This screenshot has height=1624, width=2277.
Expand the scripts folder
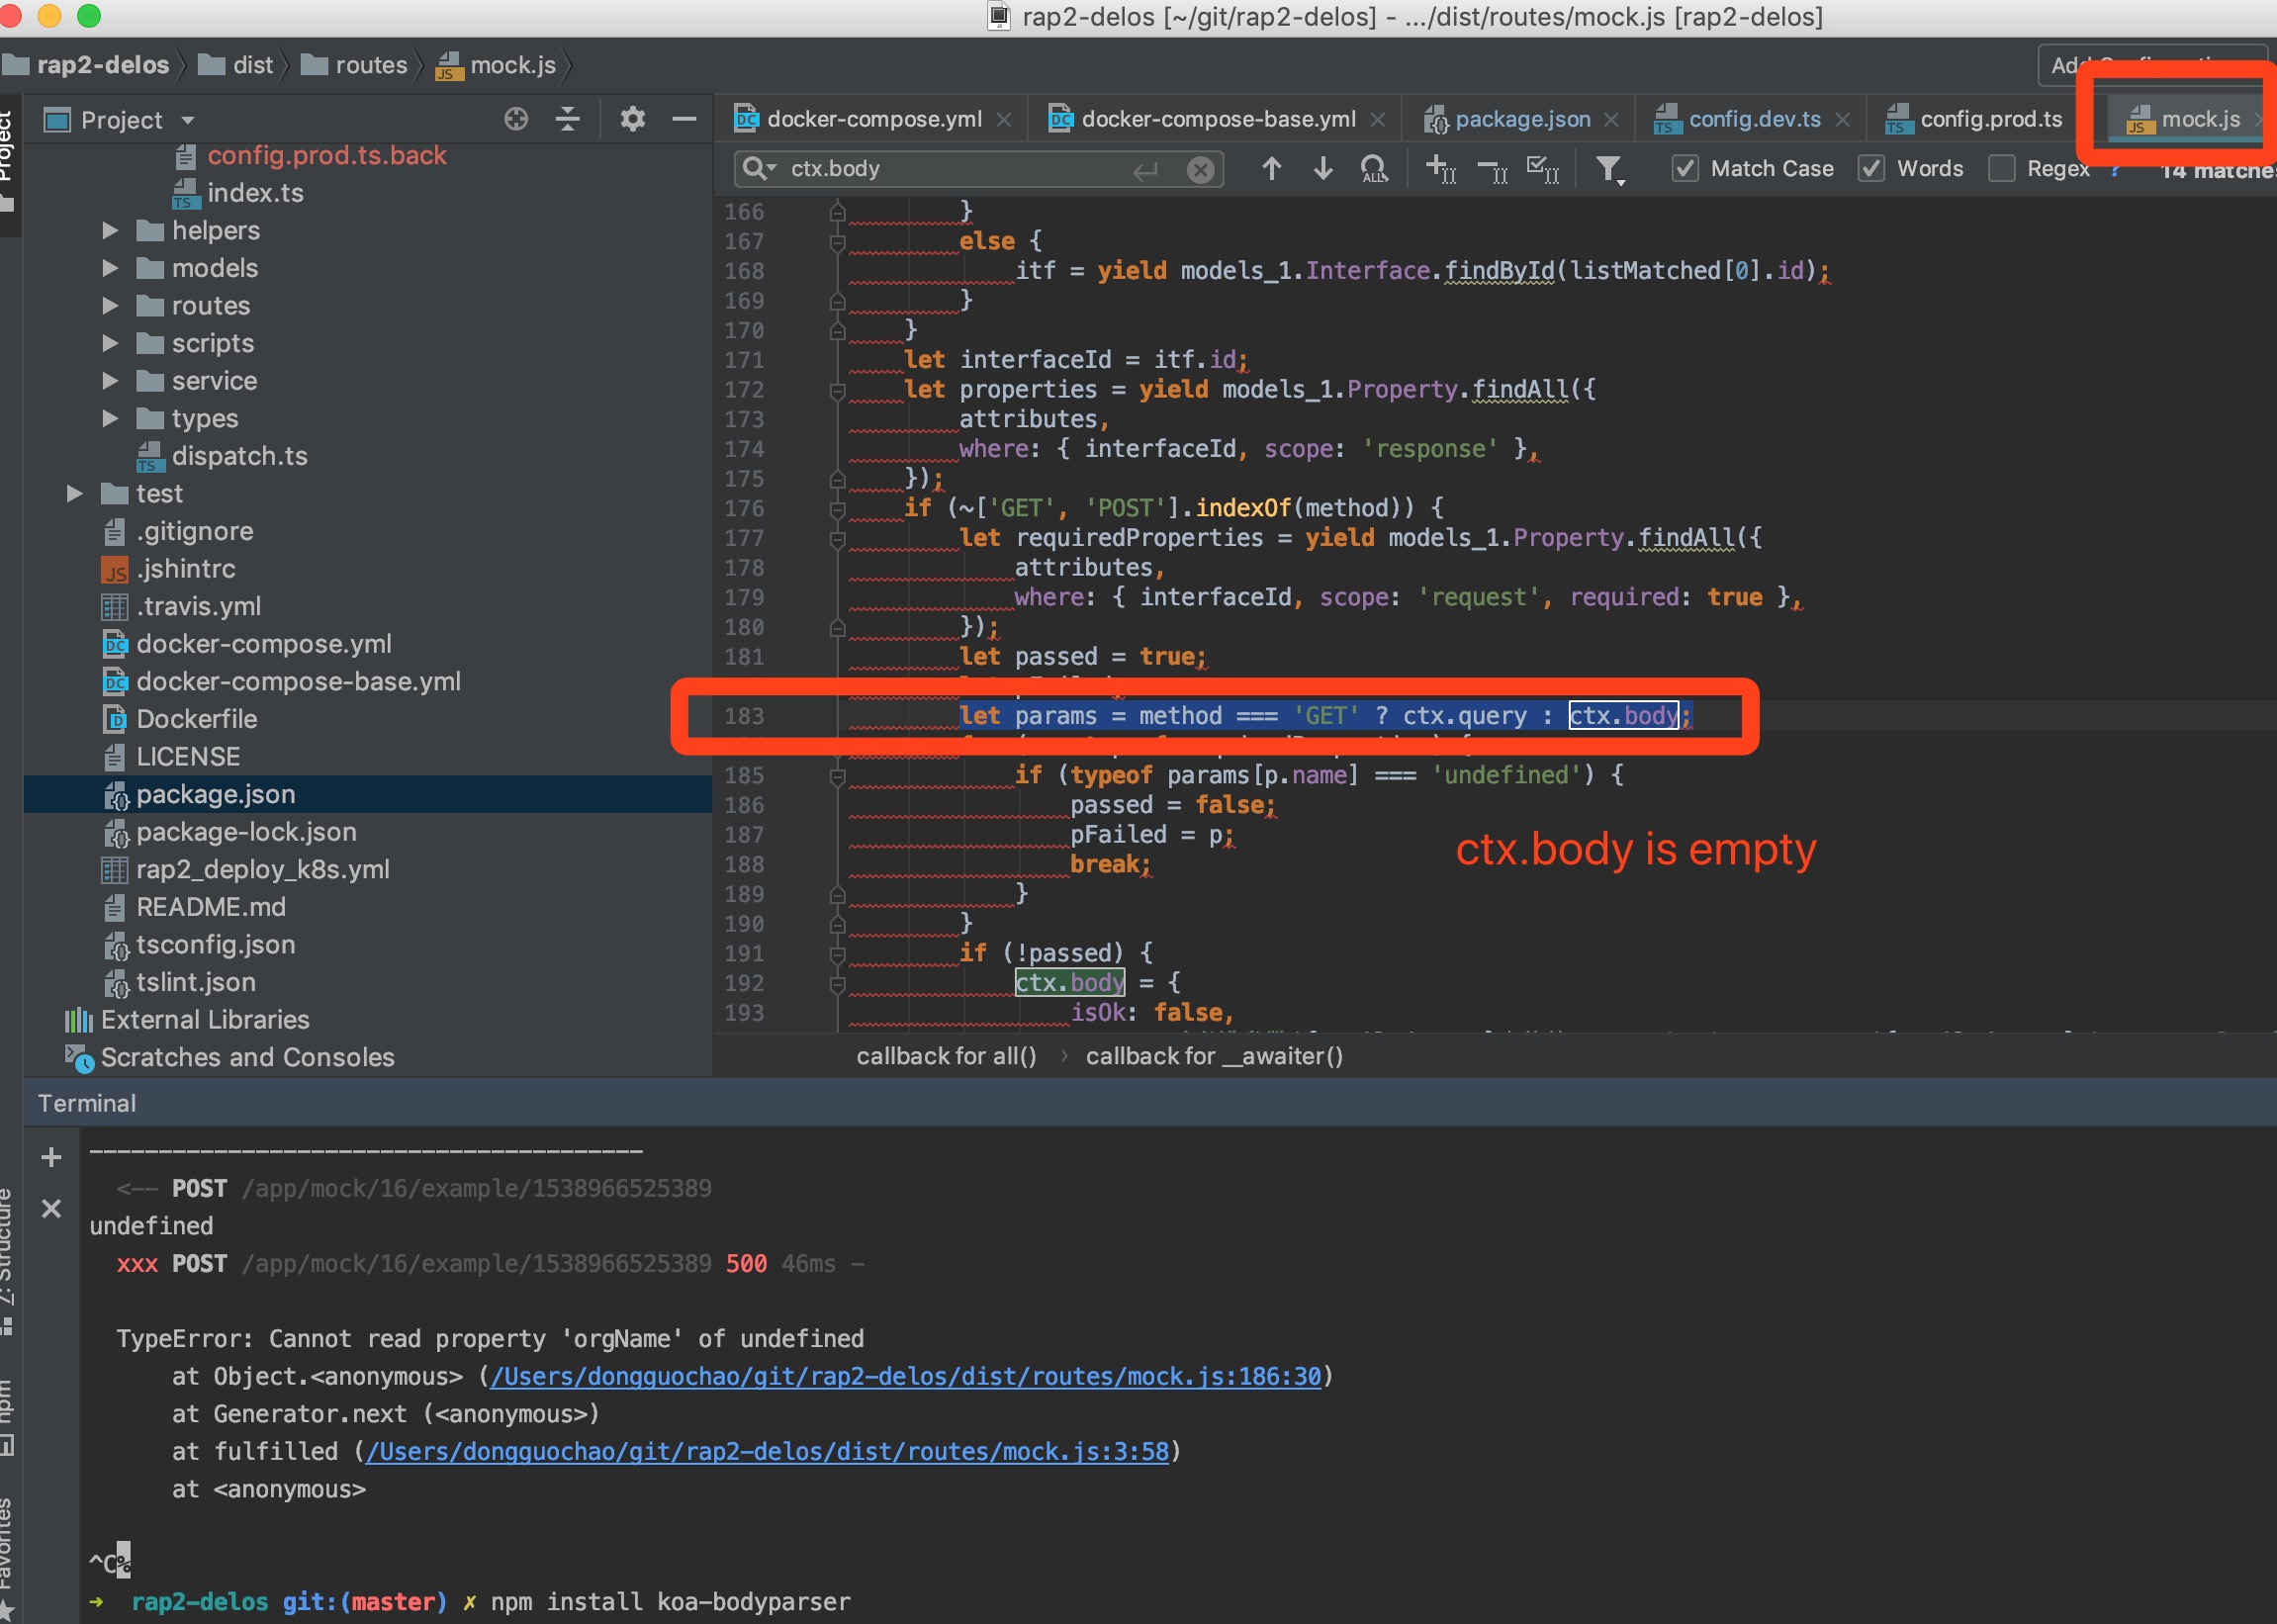pos(110,344)
